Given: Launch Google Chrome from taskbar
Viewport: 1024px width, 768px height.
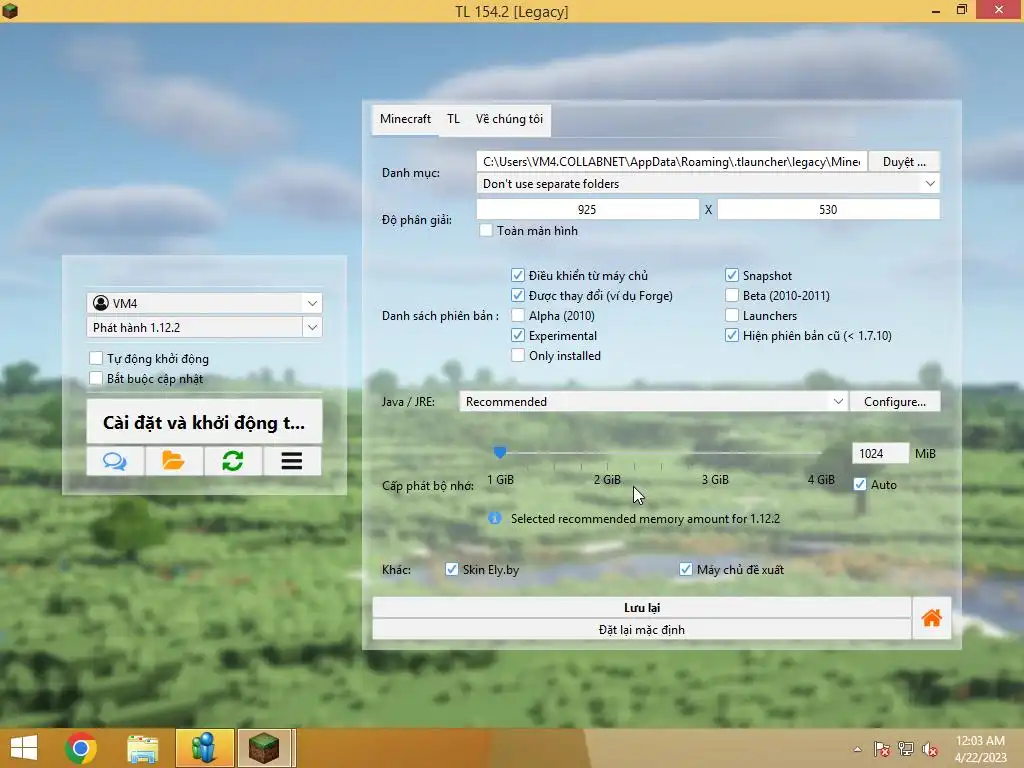Looking at the screenshot, I should click(x=81, y=748).
